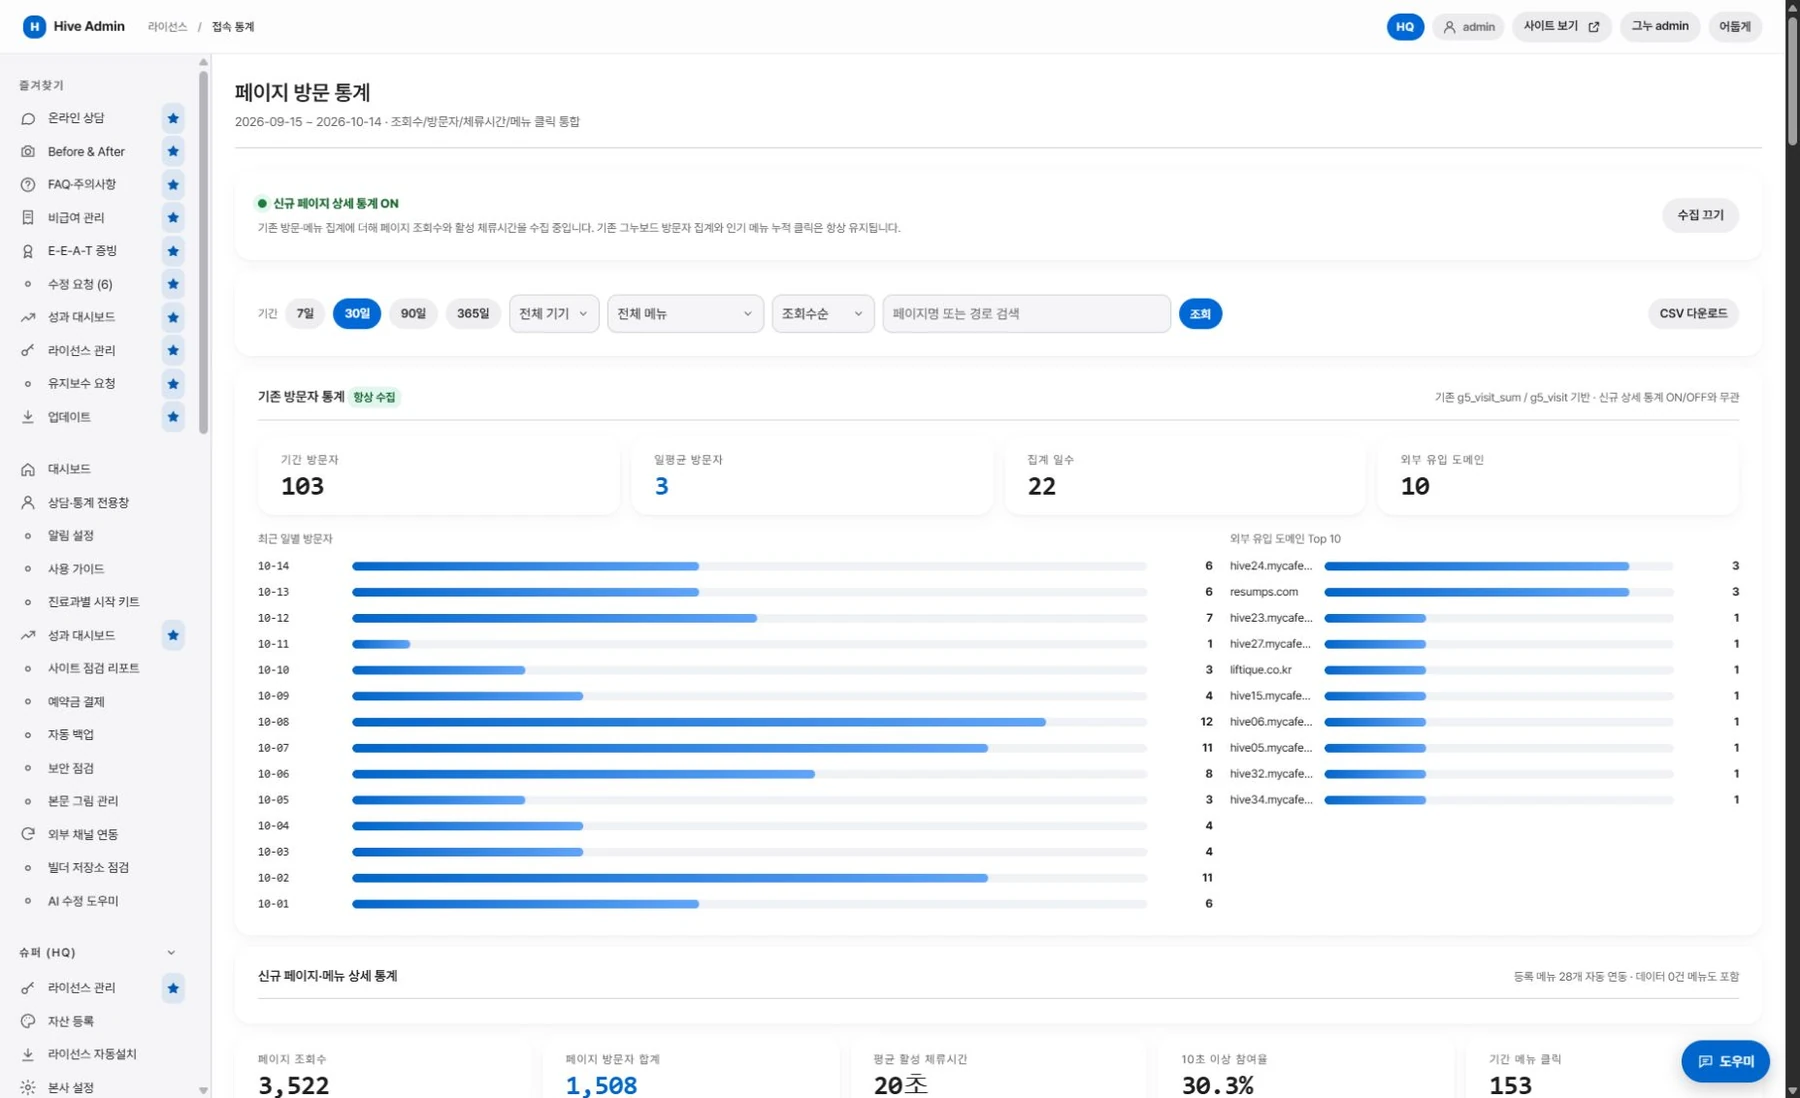Screen dimensions: 1800x1098
Task: Focus the 페이지명 또는 경로 검색 input
Action: tap(1026, 314)
